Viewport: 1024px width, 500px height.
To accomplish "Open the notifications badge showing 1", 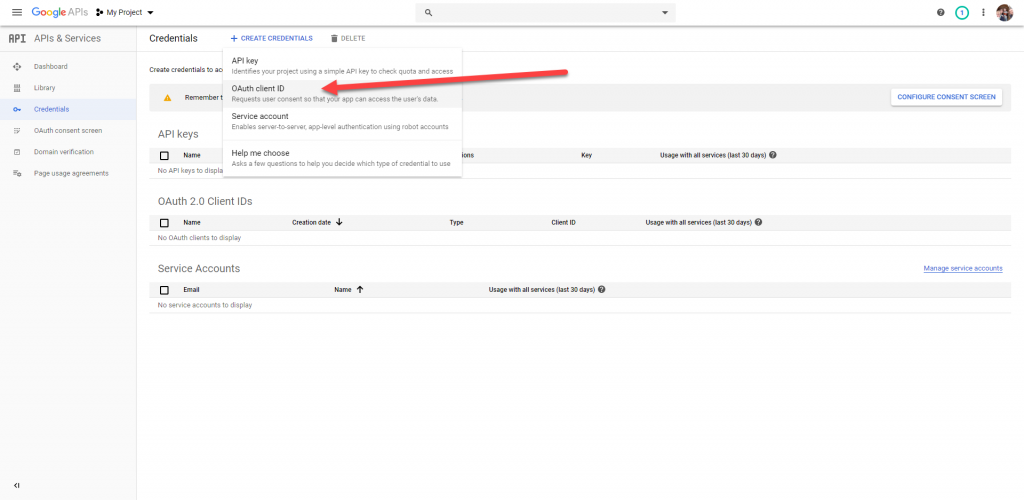I will (961, 12).
